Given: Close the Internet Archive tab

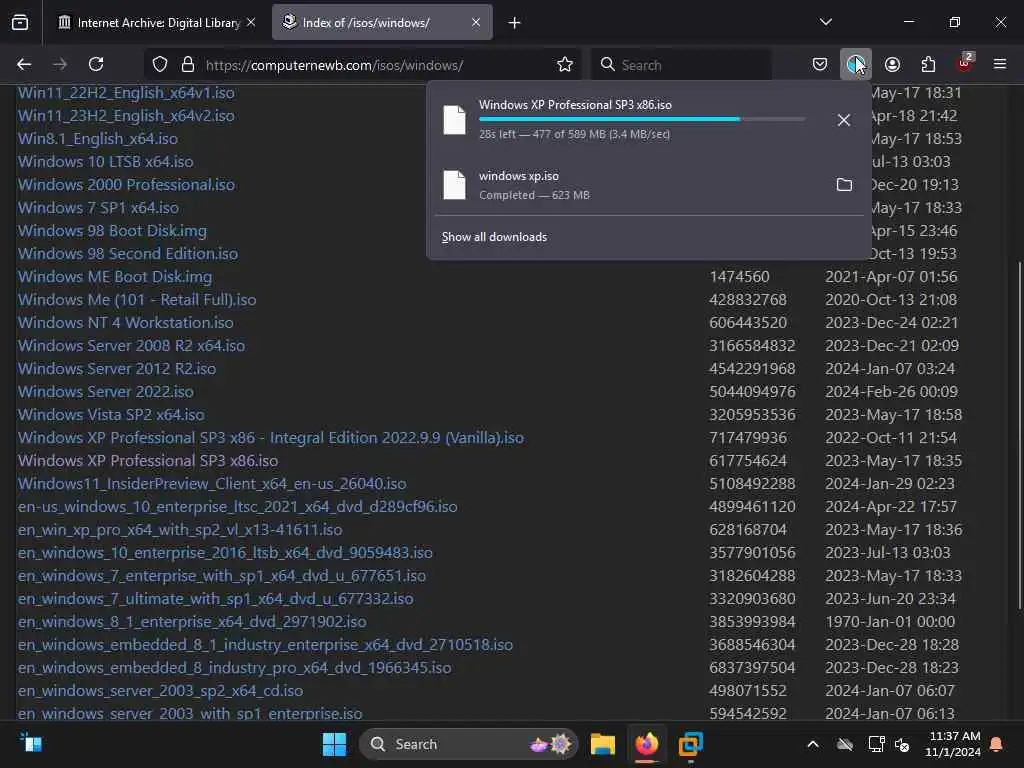Looking at the screenshot, I should click(251, 22).
